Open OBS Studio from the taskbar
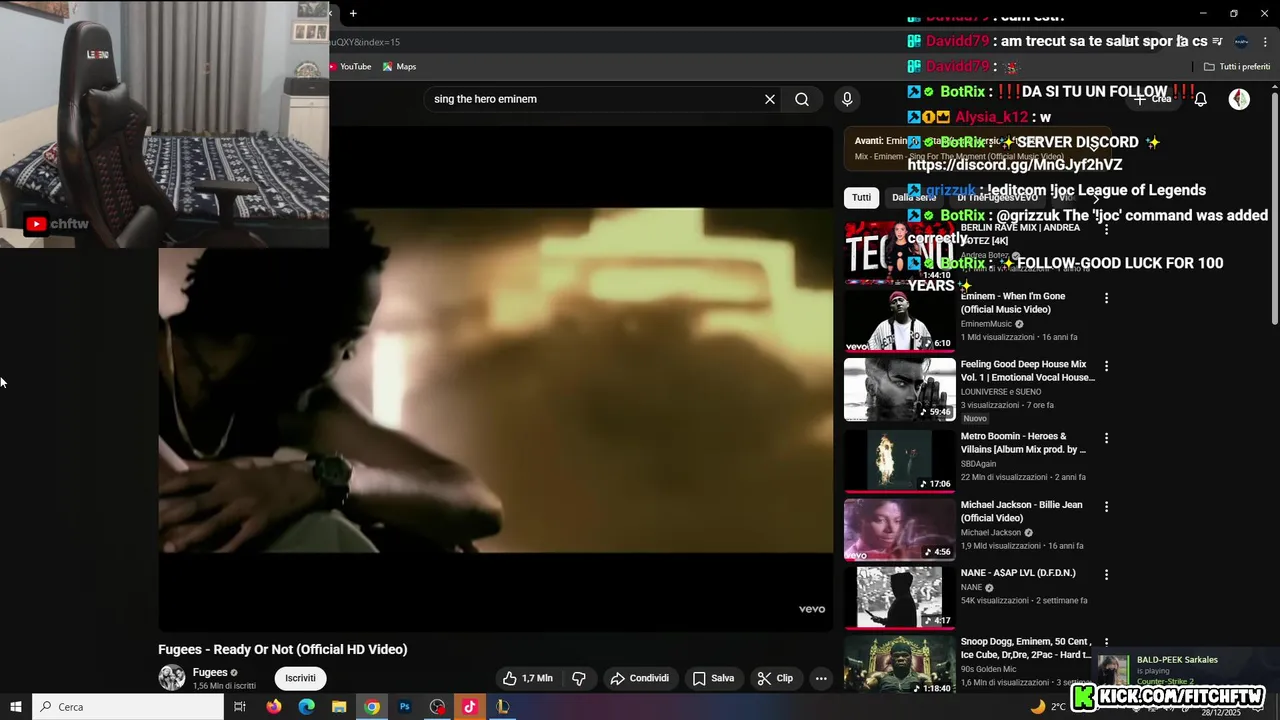Image resolution: width=1280 pixels, height=720 pixels. point(437,707)
